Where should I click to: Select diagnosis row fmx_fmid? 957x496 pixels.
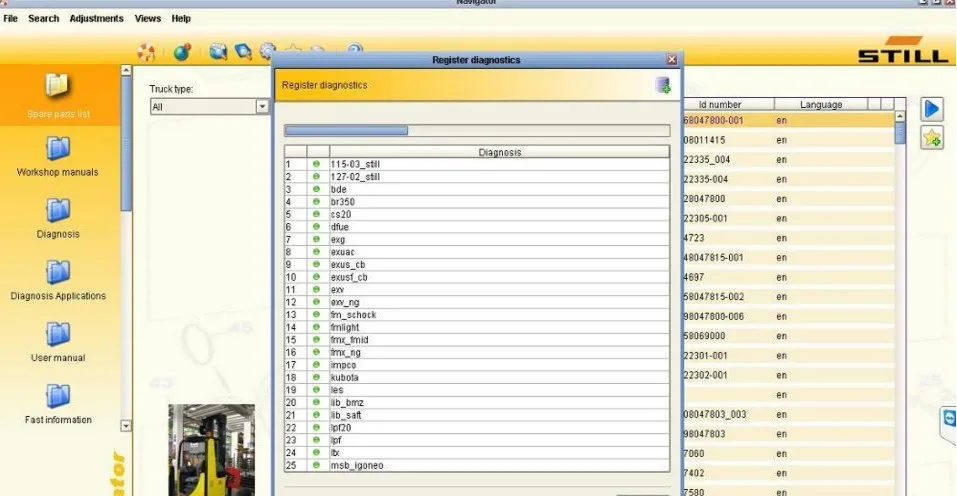[x=477, y=340]
